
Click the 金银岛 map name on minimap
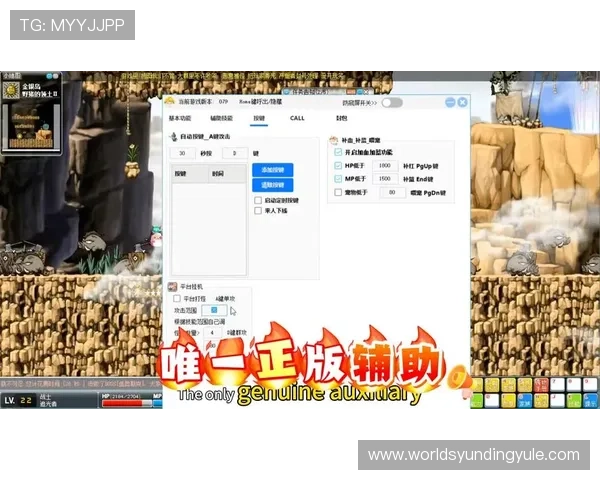click(31, 87)
